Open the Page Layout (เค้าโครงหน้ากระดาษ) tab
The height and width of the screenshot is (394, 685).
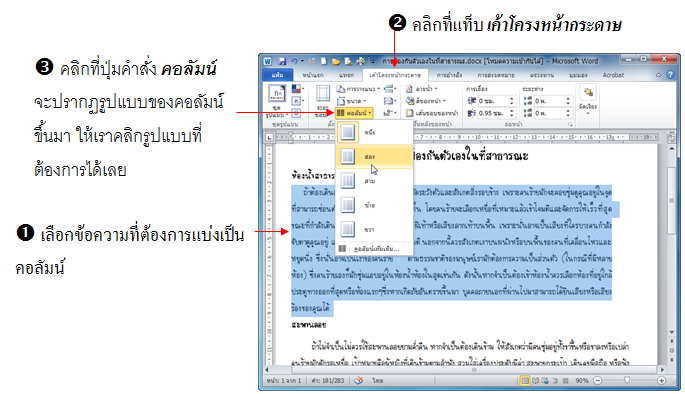(395, 75)
